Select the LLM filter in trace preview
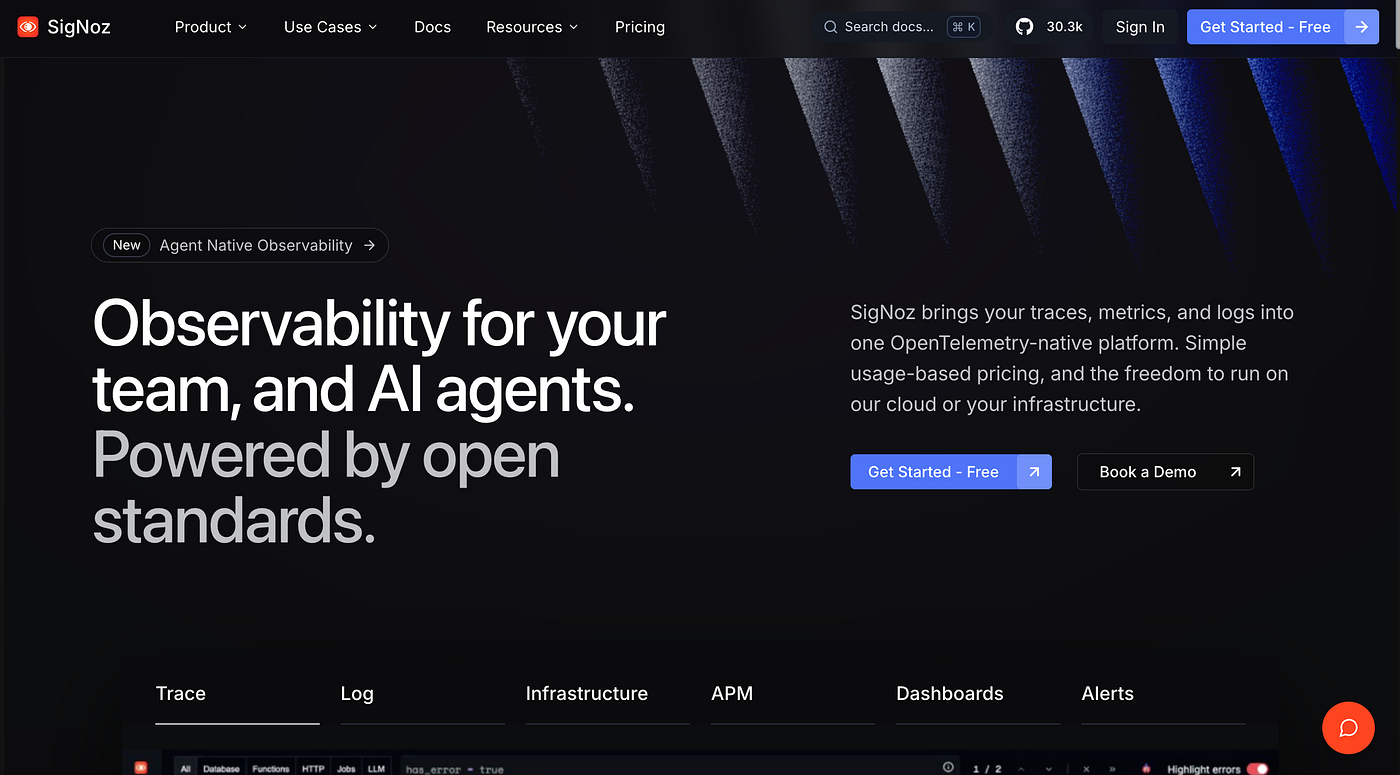Image resolution: width=1400 pixels, height=775 pixels. (x=376, y=768)
